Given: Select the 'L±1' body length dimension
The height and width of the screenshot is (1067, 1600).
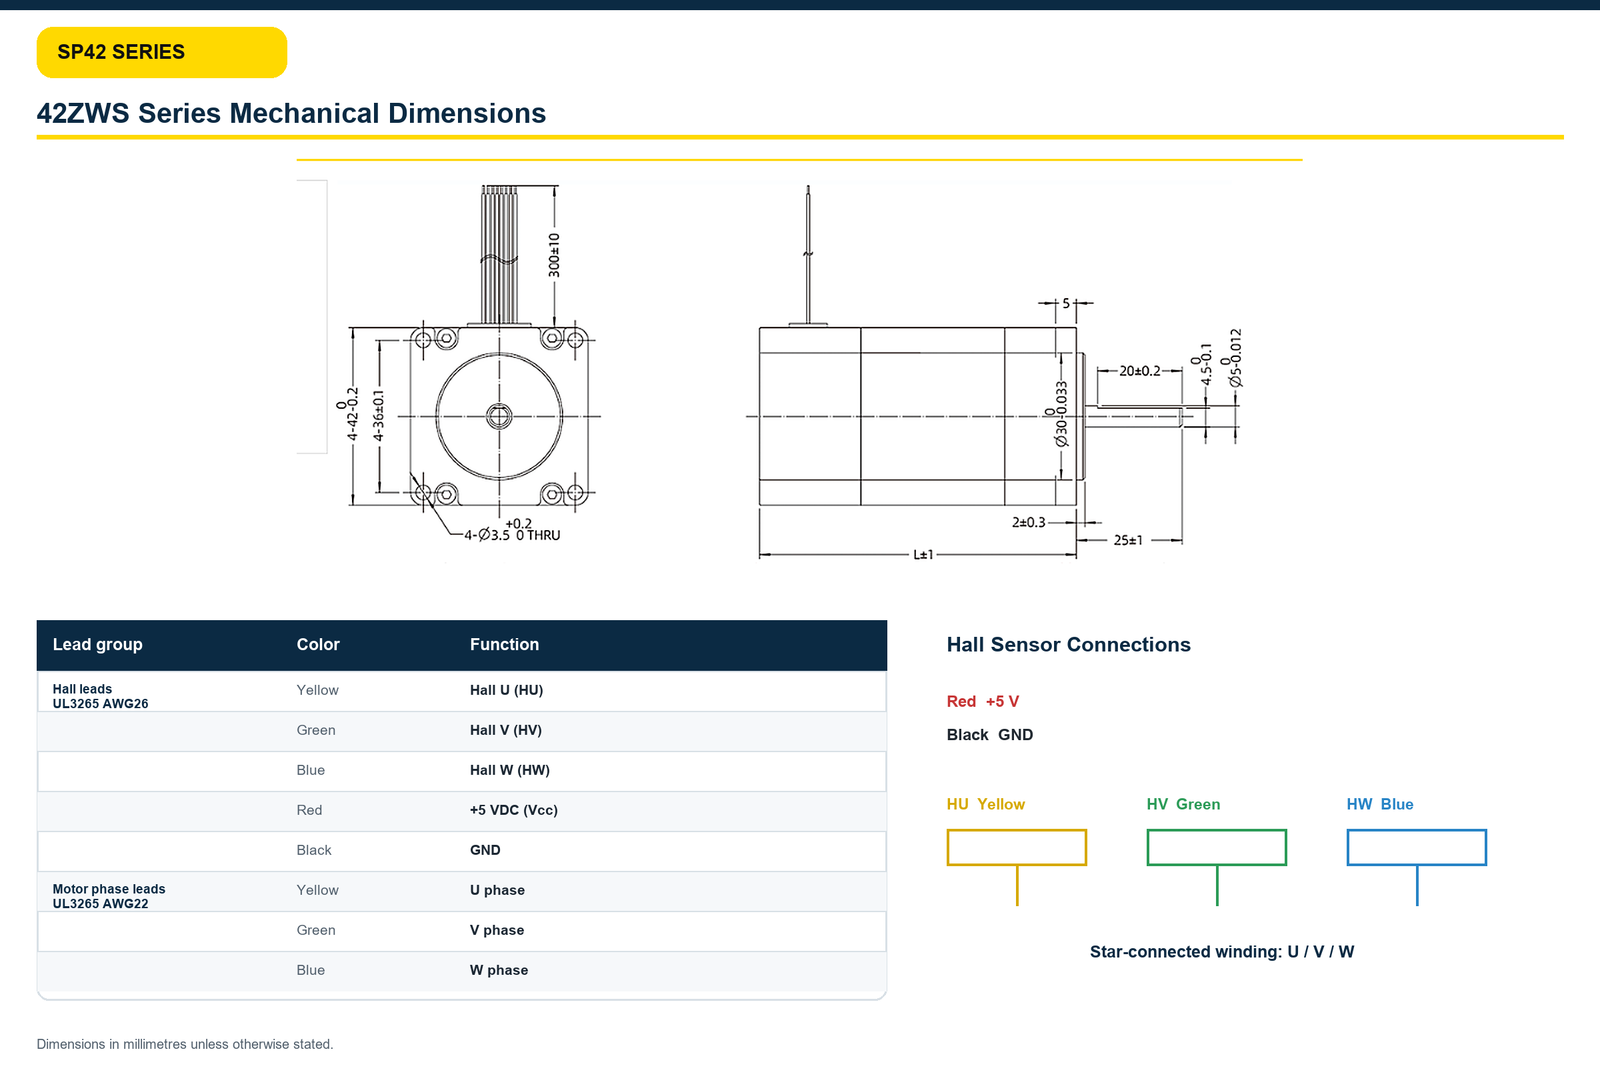Looking at the screenshot, I should pyautogui.click(x=923, y=554).
